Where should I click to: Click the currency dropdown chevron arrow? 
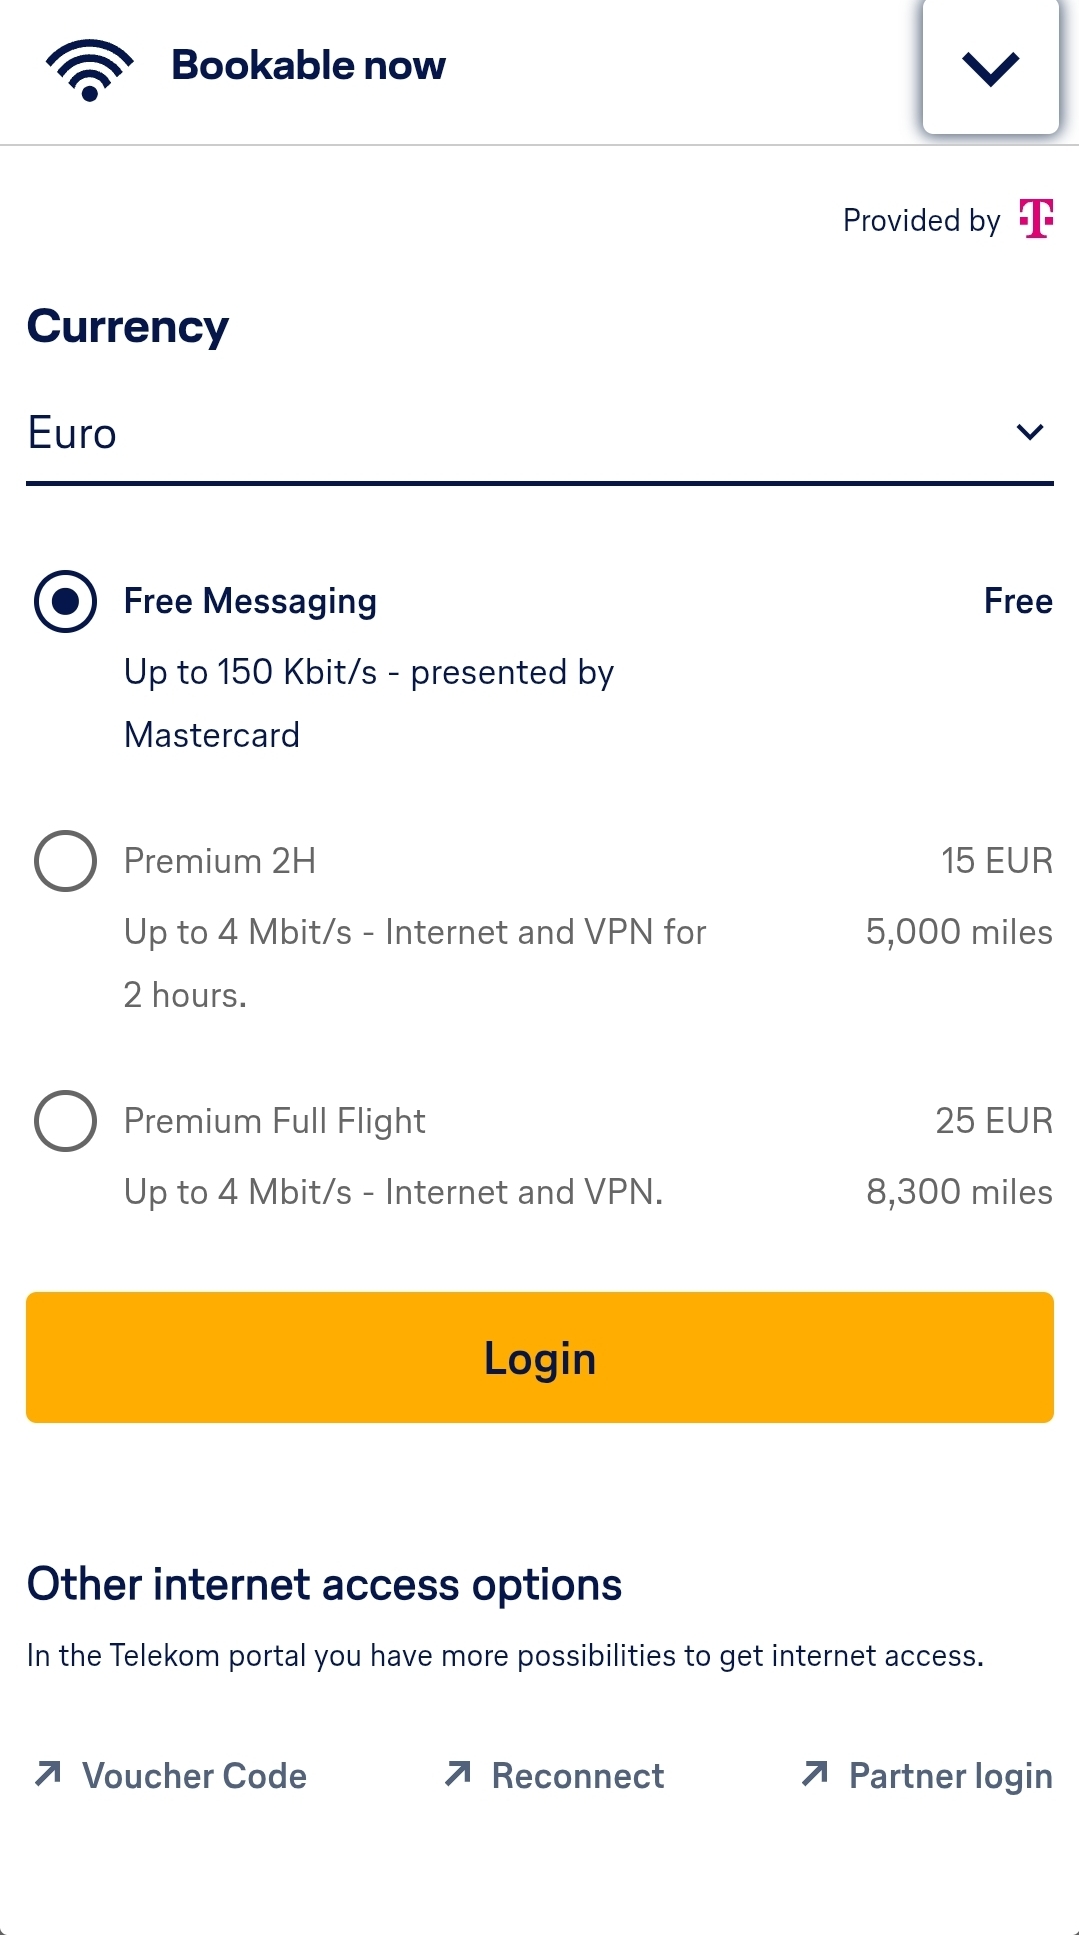tap(1029, 432)
